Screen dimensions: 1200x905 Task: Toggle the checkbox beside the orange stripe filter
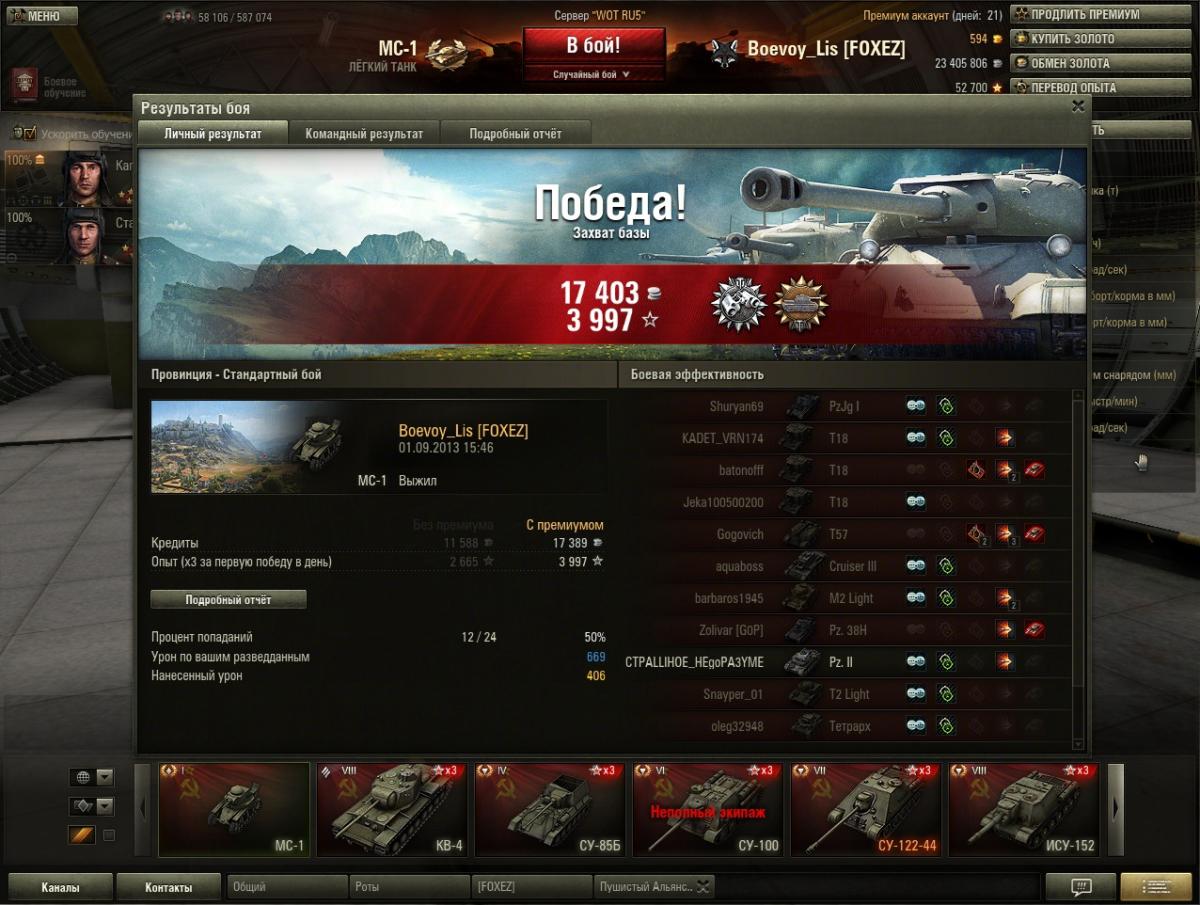[109, 835]
